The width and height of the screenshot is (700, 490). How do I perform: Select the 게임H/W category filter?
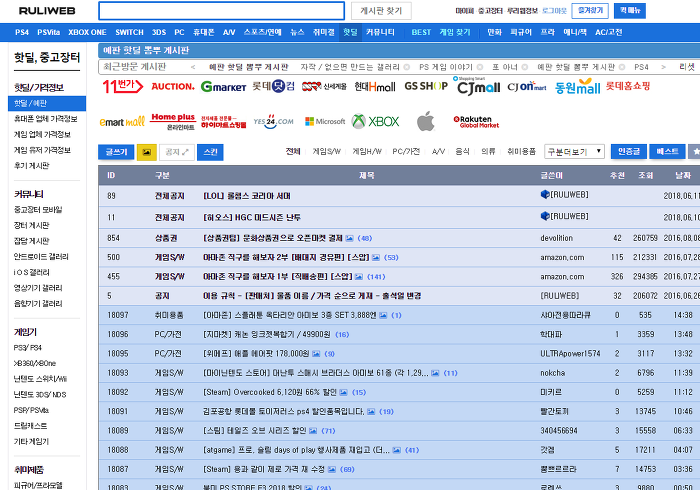pyautogui.click(x=367, y=152)
